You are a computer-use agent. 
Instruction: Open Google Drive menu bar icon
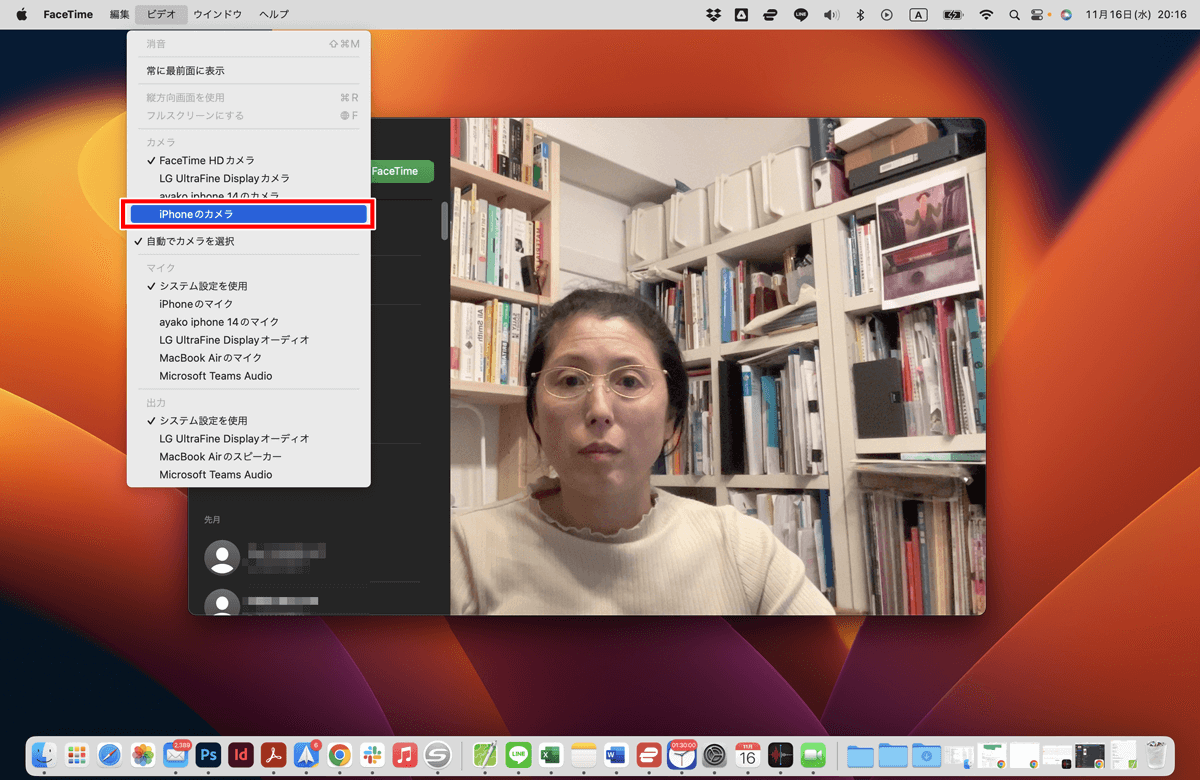click(742, 14)
